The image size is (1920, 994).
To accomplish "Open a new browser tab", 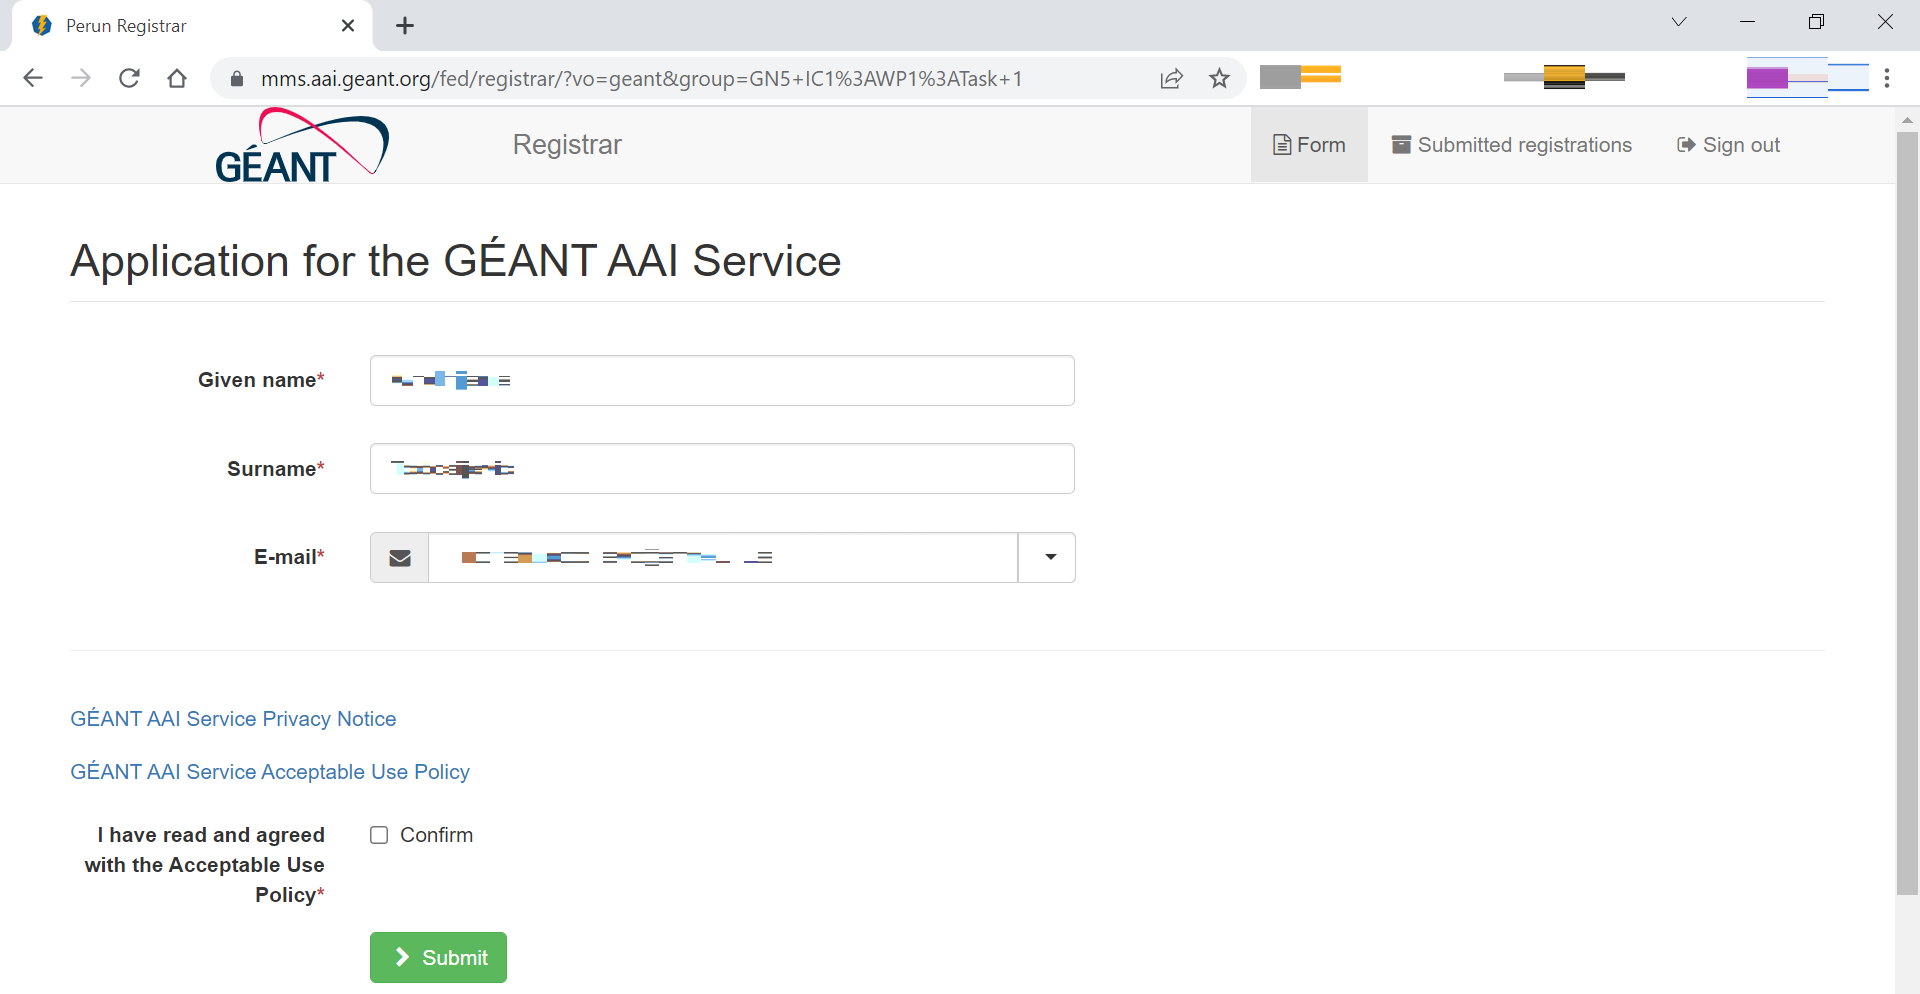I will 405,26.
